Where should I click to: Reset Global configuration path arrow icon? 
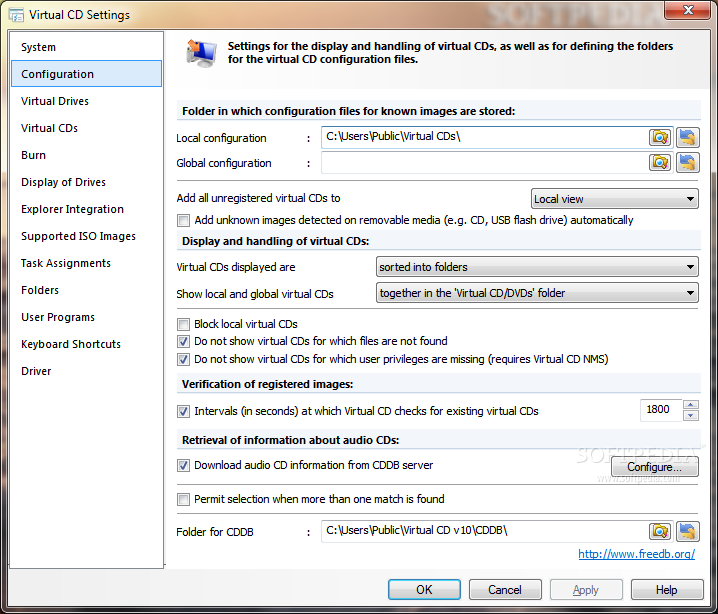688,162
